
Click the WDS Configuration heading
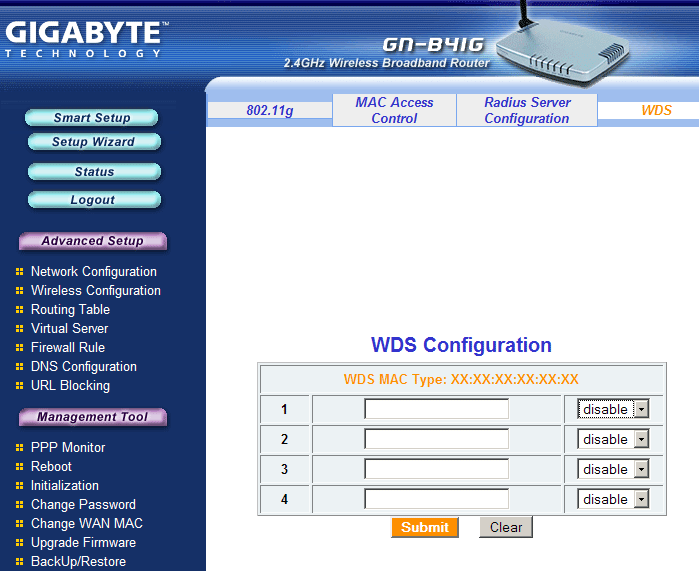pos(461,345)
